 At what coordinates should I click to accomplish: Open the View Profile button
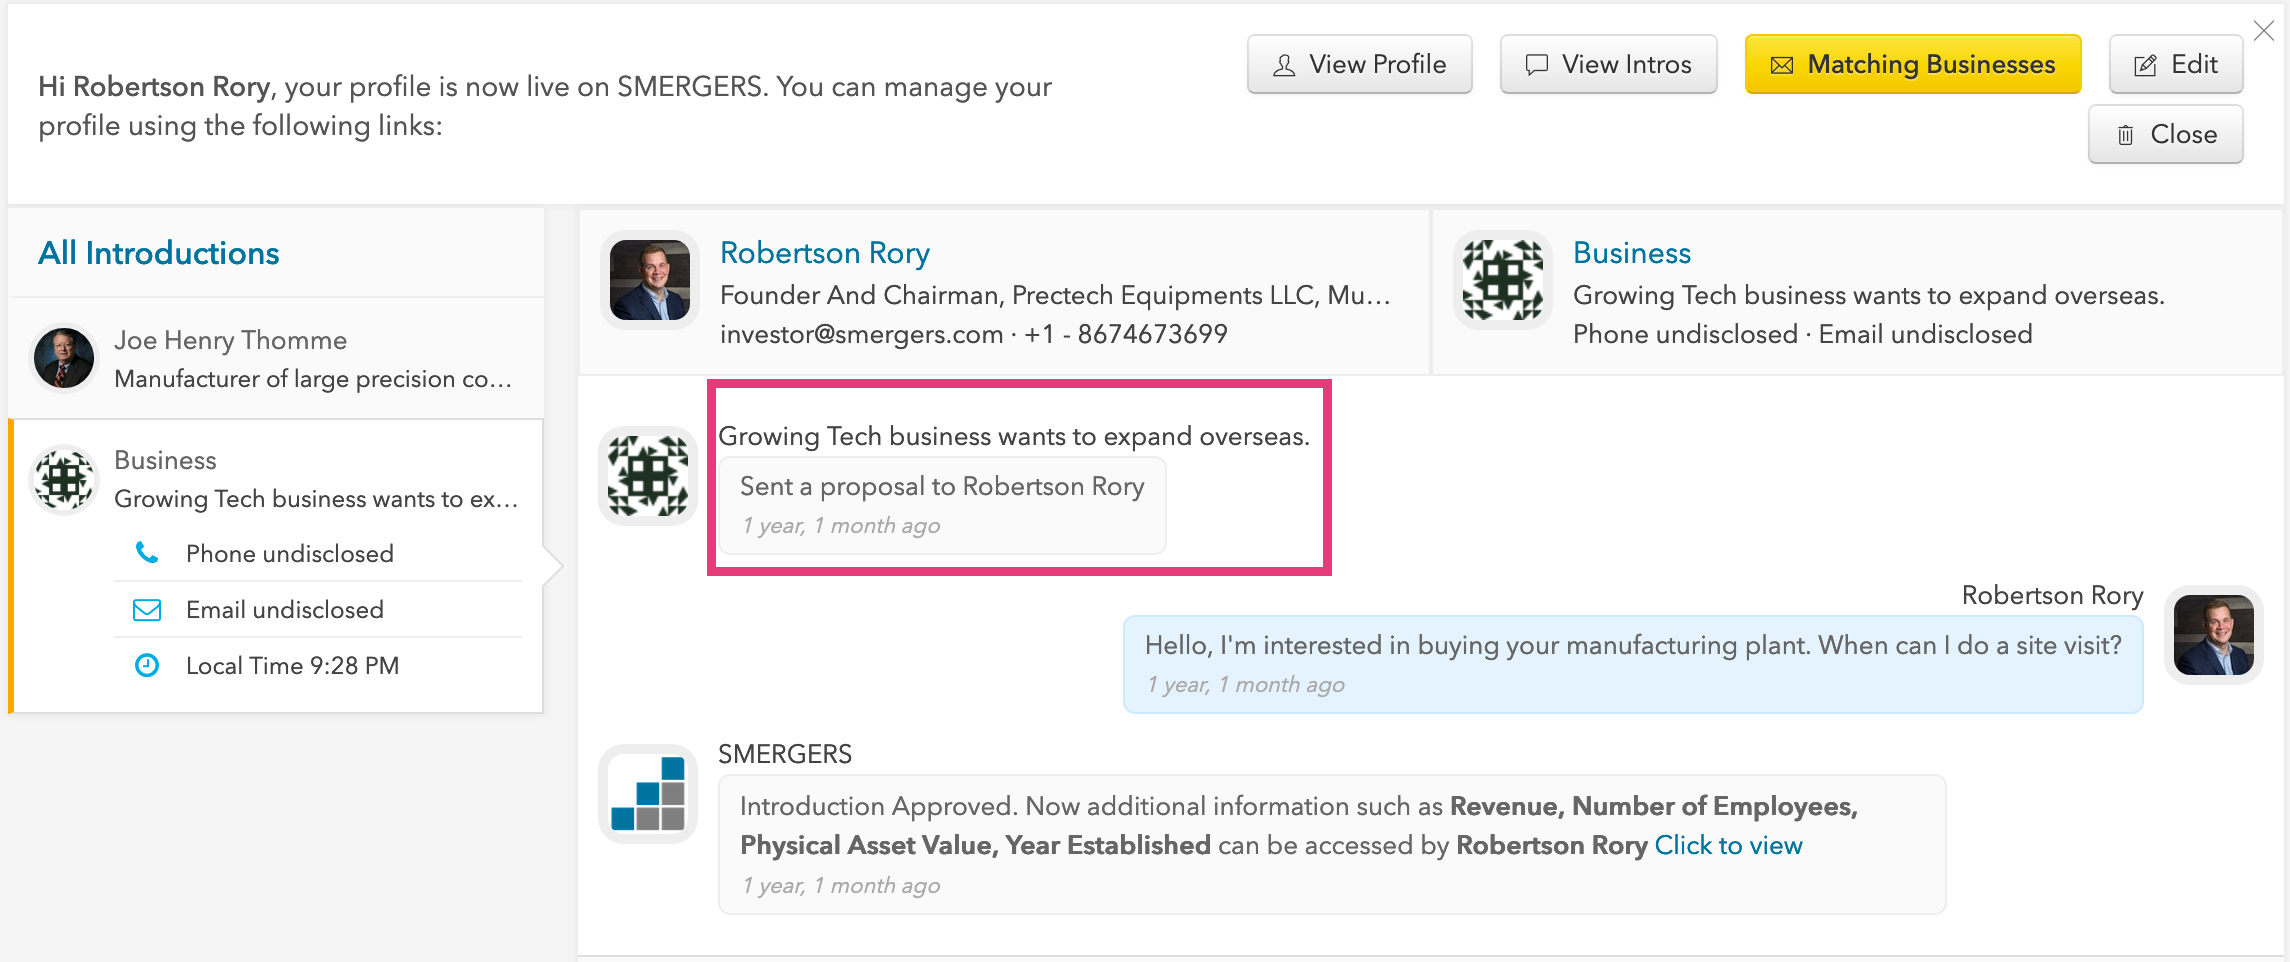(1359, 65)
